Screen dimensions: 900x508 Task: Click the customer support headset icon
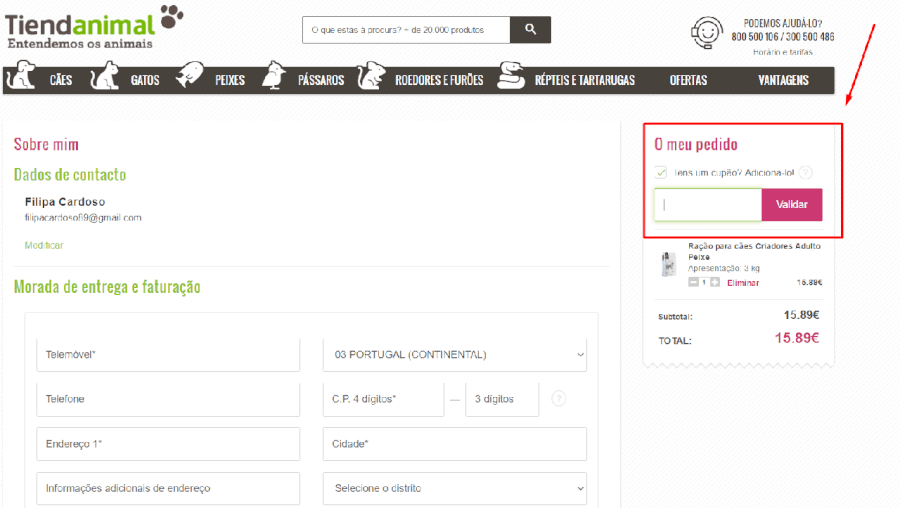(x=706, y=33)
